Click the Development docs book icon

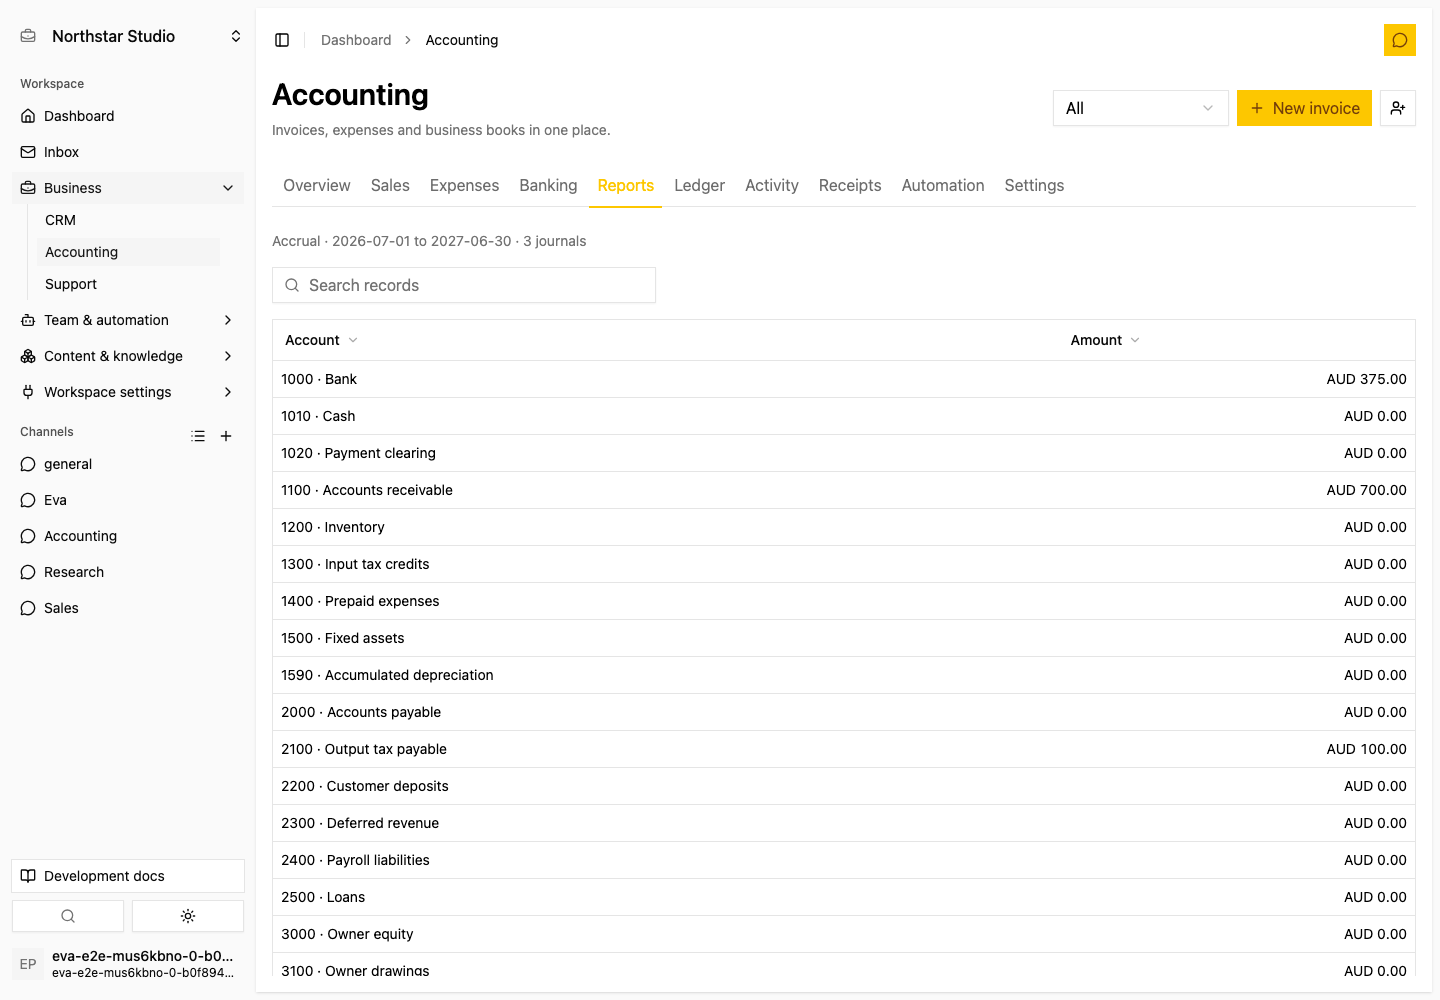click(x=28, y=876)
